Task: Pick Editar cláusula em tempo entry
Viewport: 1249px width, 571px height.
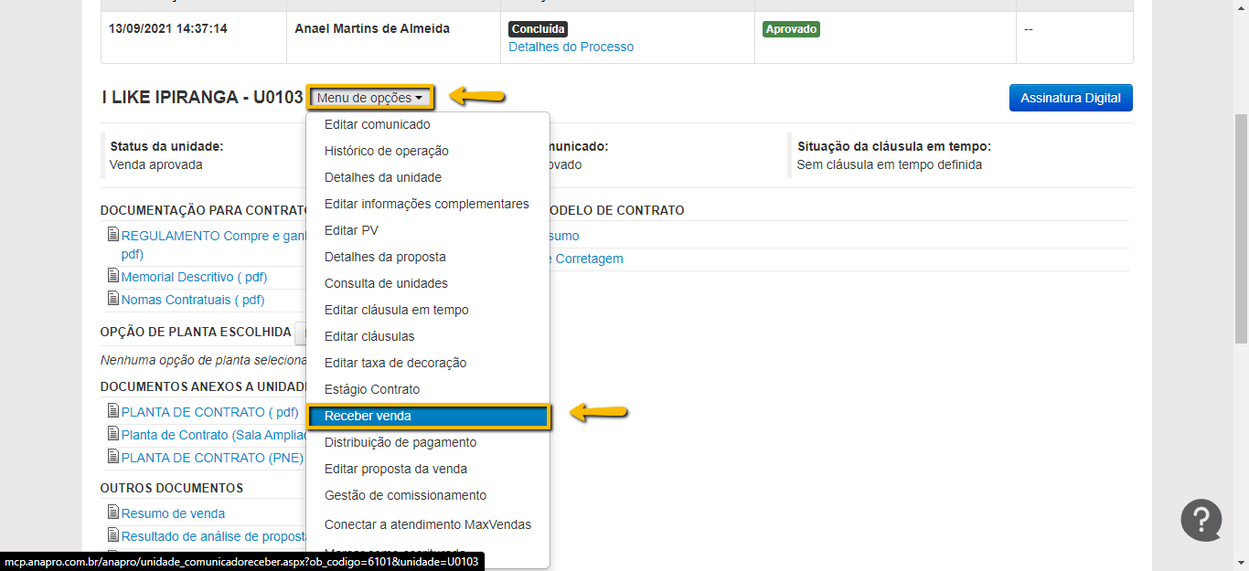Action: point(396,310)
